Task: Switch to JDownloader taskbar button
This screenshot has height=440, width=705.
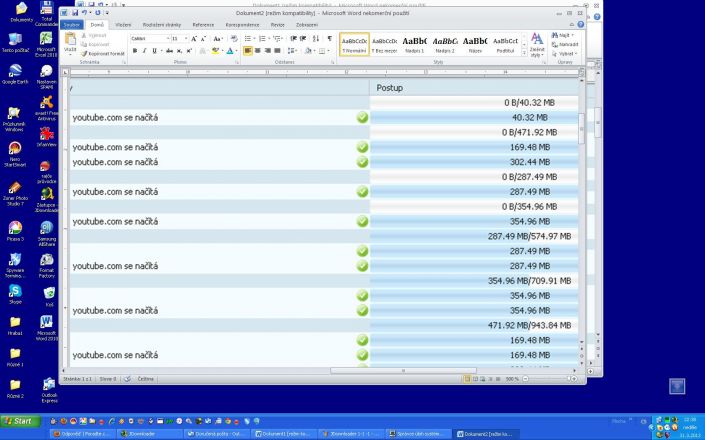Action: click(149, 434)
